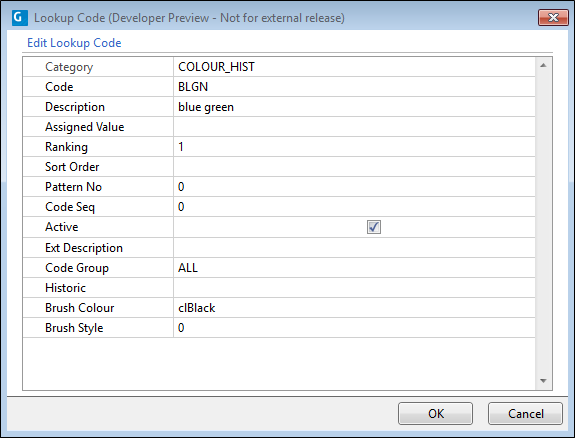Edit the Pattern No value
Viewport: 575px width, 438px height.
point(354,187)
